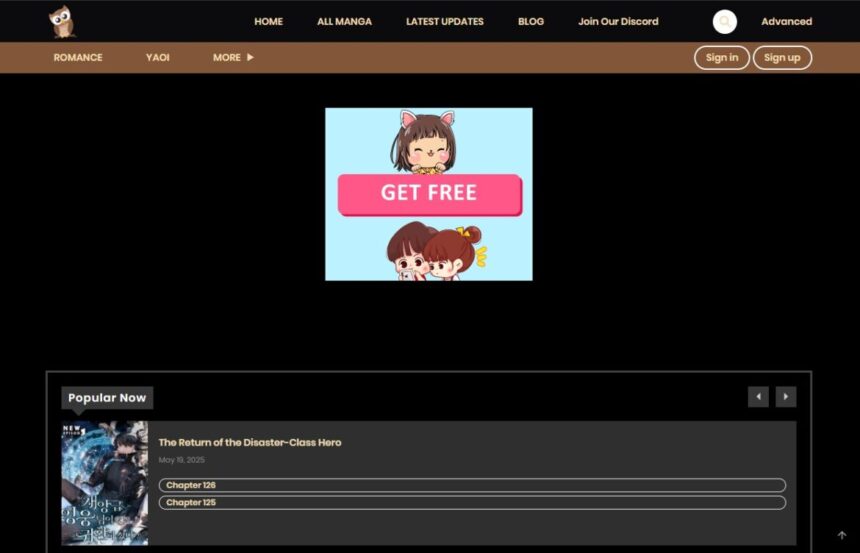Click the back-to-top arrow icon
The width and height of the screenshot is (860, 553).
point(842,535)
